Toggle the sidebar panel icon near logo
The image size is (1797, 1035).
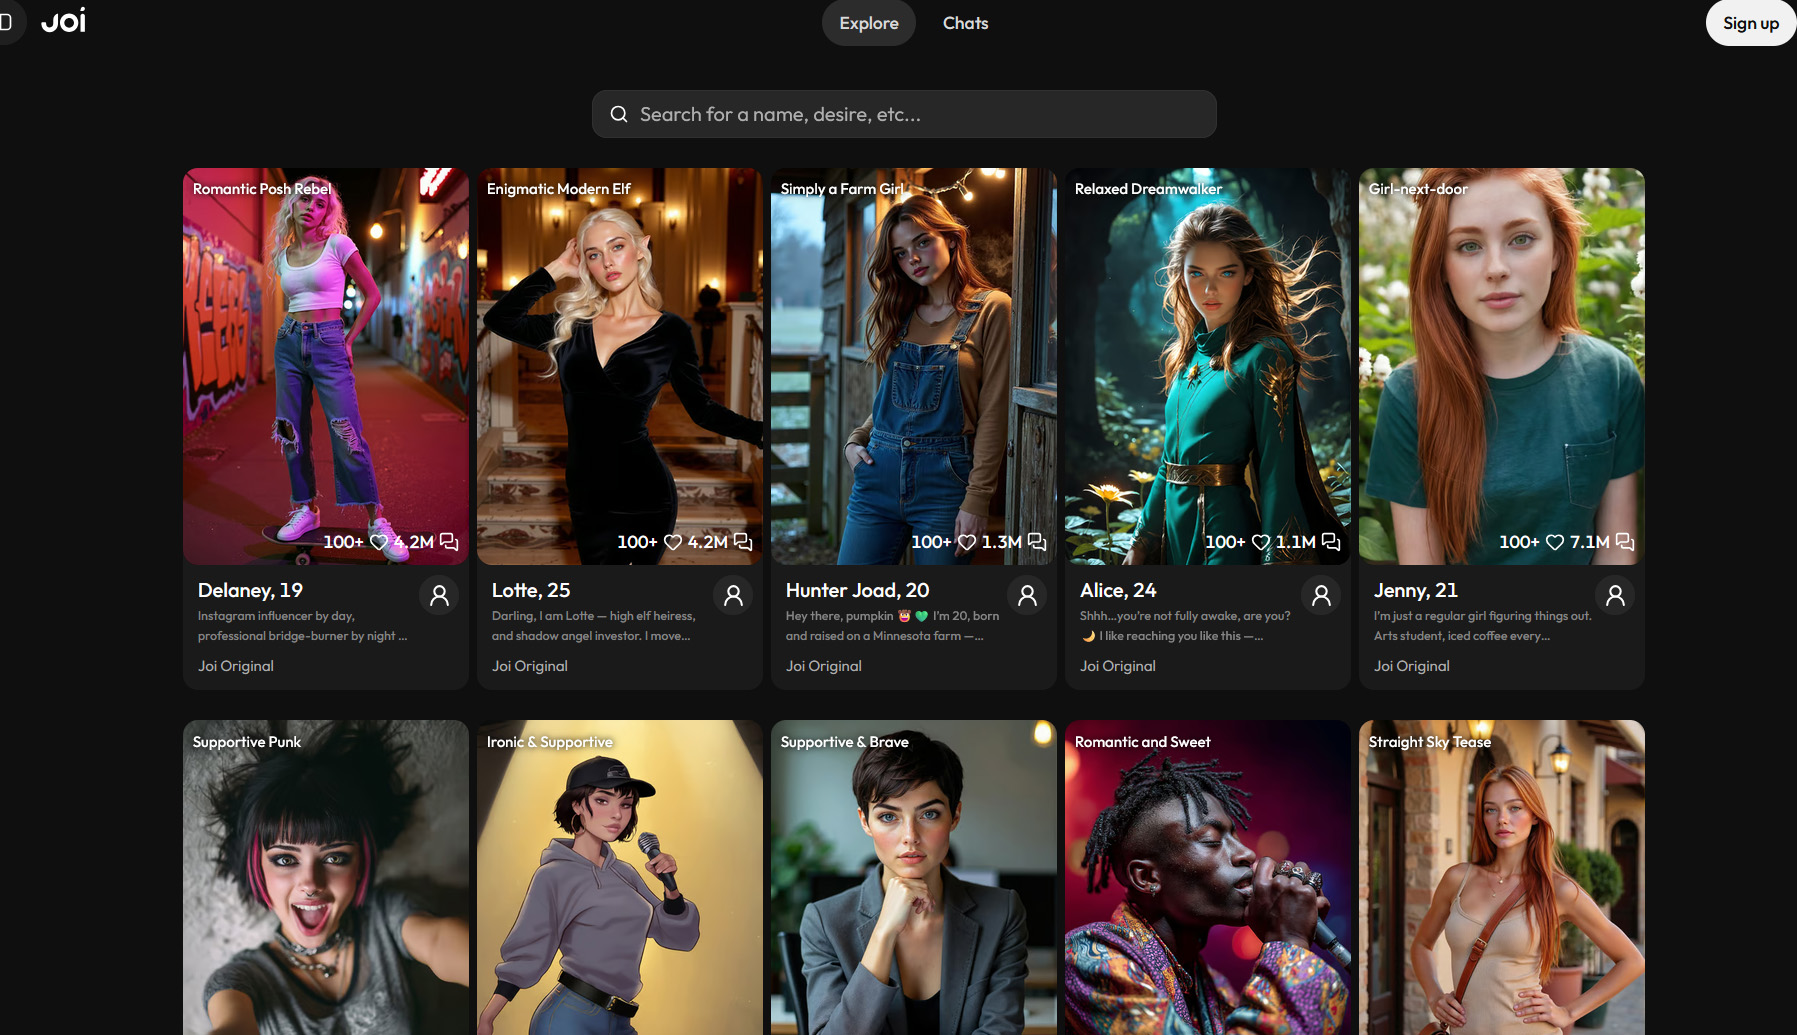point(5,22)
